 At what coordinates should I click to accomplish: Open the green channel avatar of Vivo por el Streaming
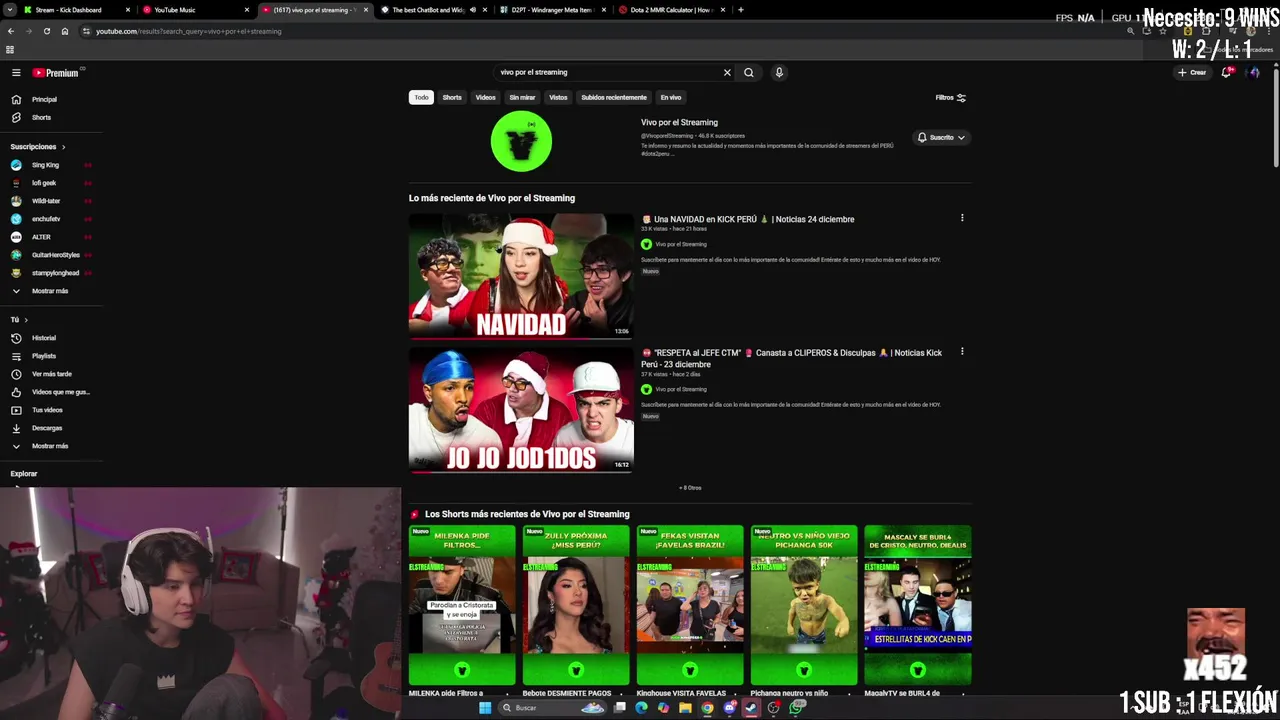click(x=521, y=141)
